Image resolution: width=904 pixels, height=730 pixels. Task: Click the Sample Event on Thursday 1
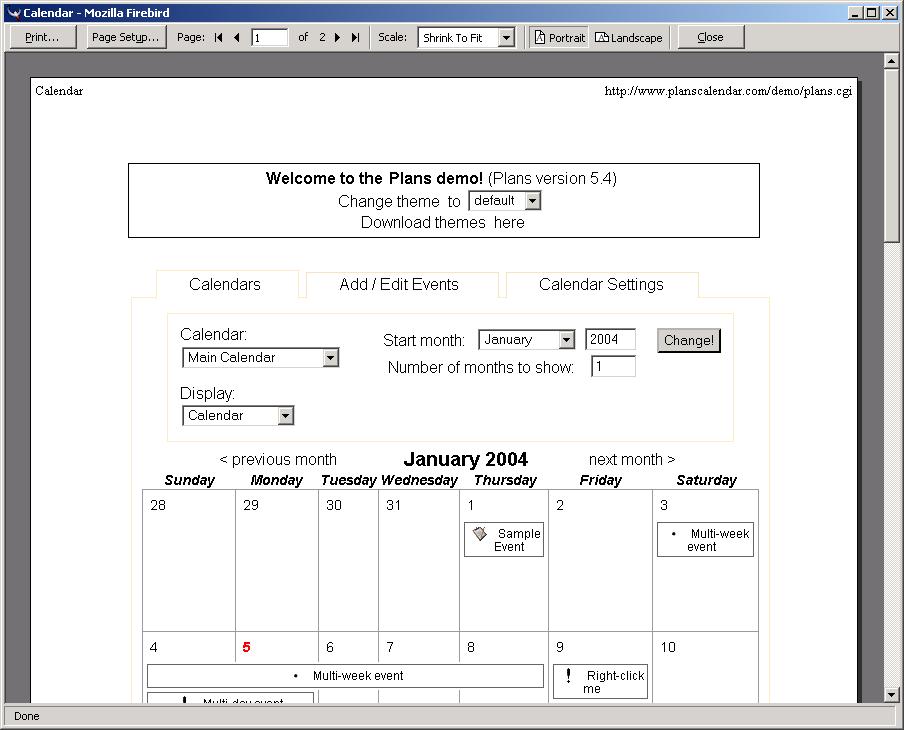click(x=504, y=540)
